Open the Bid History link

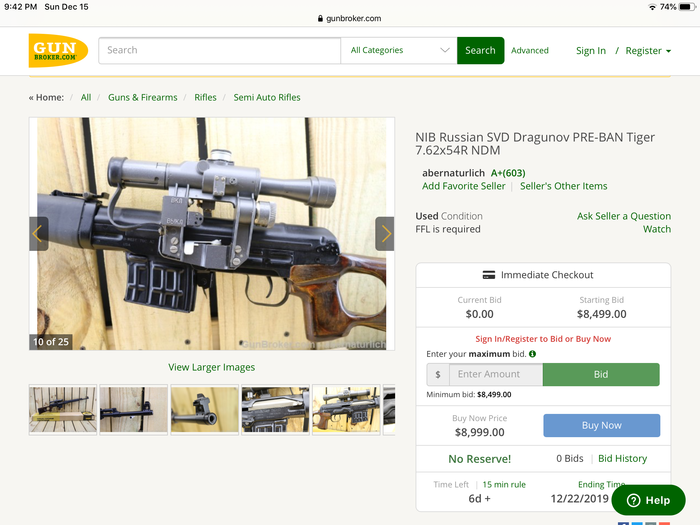point(622,458)
